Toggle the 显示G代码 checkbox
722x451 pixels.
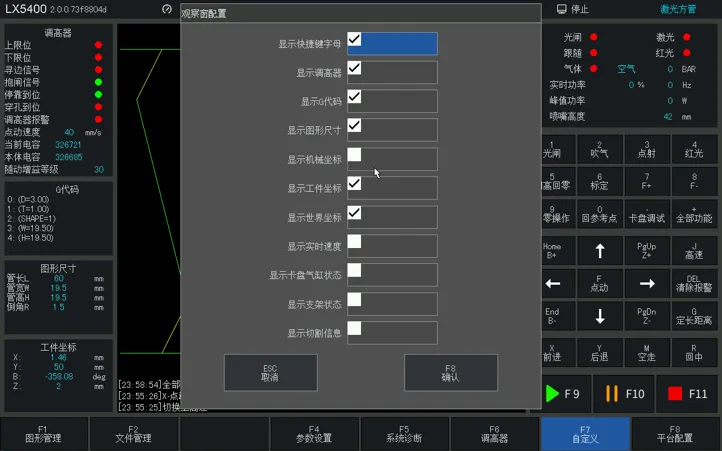[x=354, y=97]
